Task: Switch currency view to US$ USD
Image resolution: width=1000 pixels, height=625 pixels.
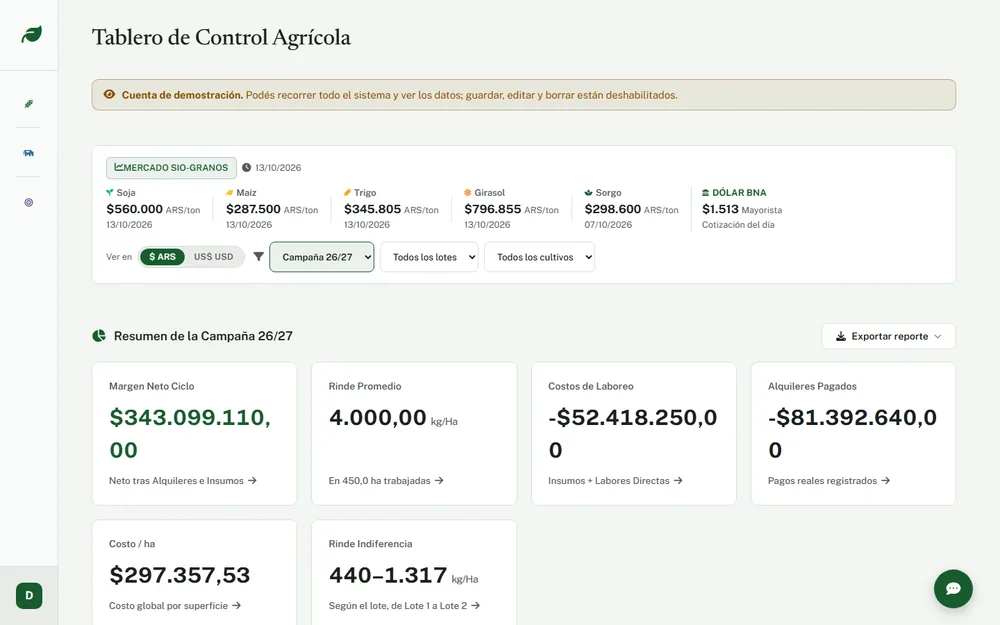Action: (x=214, y=256)
